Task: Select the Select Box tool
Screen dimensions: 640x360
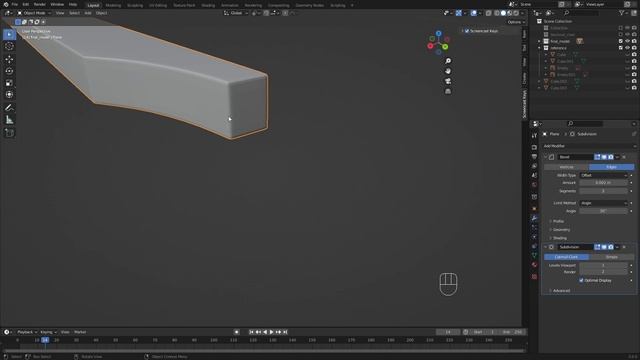Action: (9, 34)
